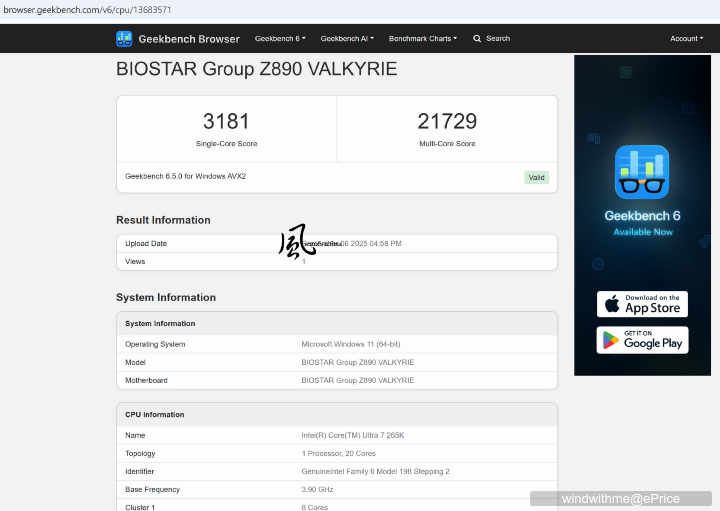Open the Get it on Google Play badge
The image size is (720, 511).
point(642,340)
